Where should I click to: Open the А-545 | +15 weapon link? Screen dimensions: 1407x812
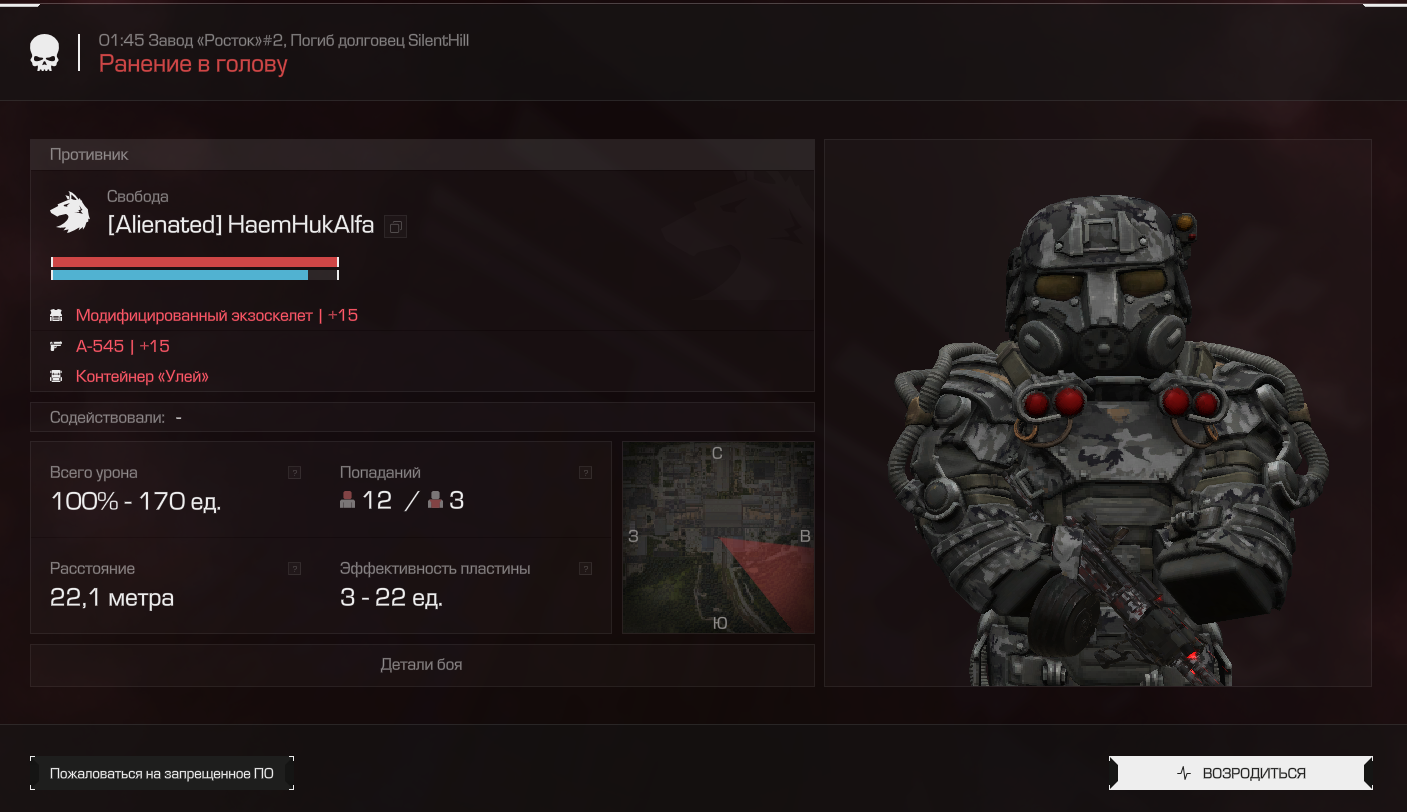(x=123, y=346)
